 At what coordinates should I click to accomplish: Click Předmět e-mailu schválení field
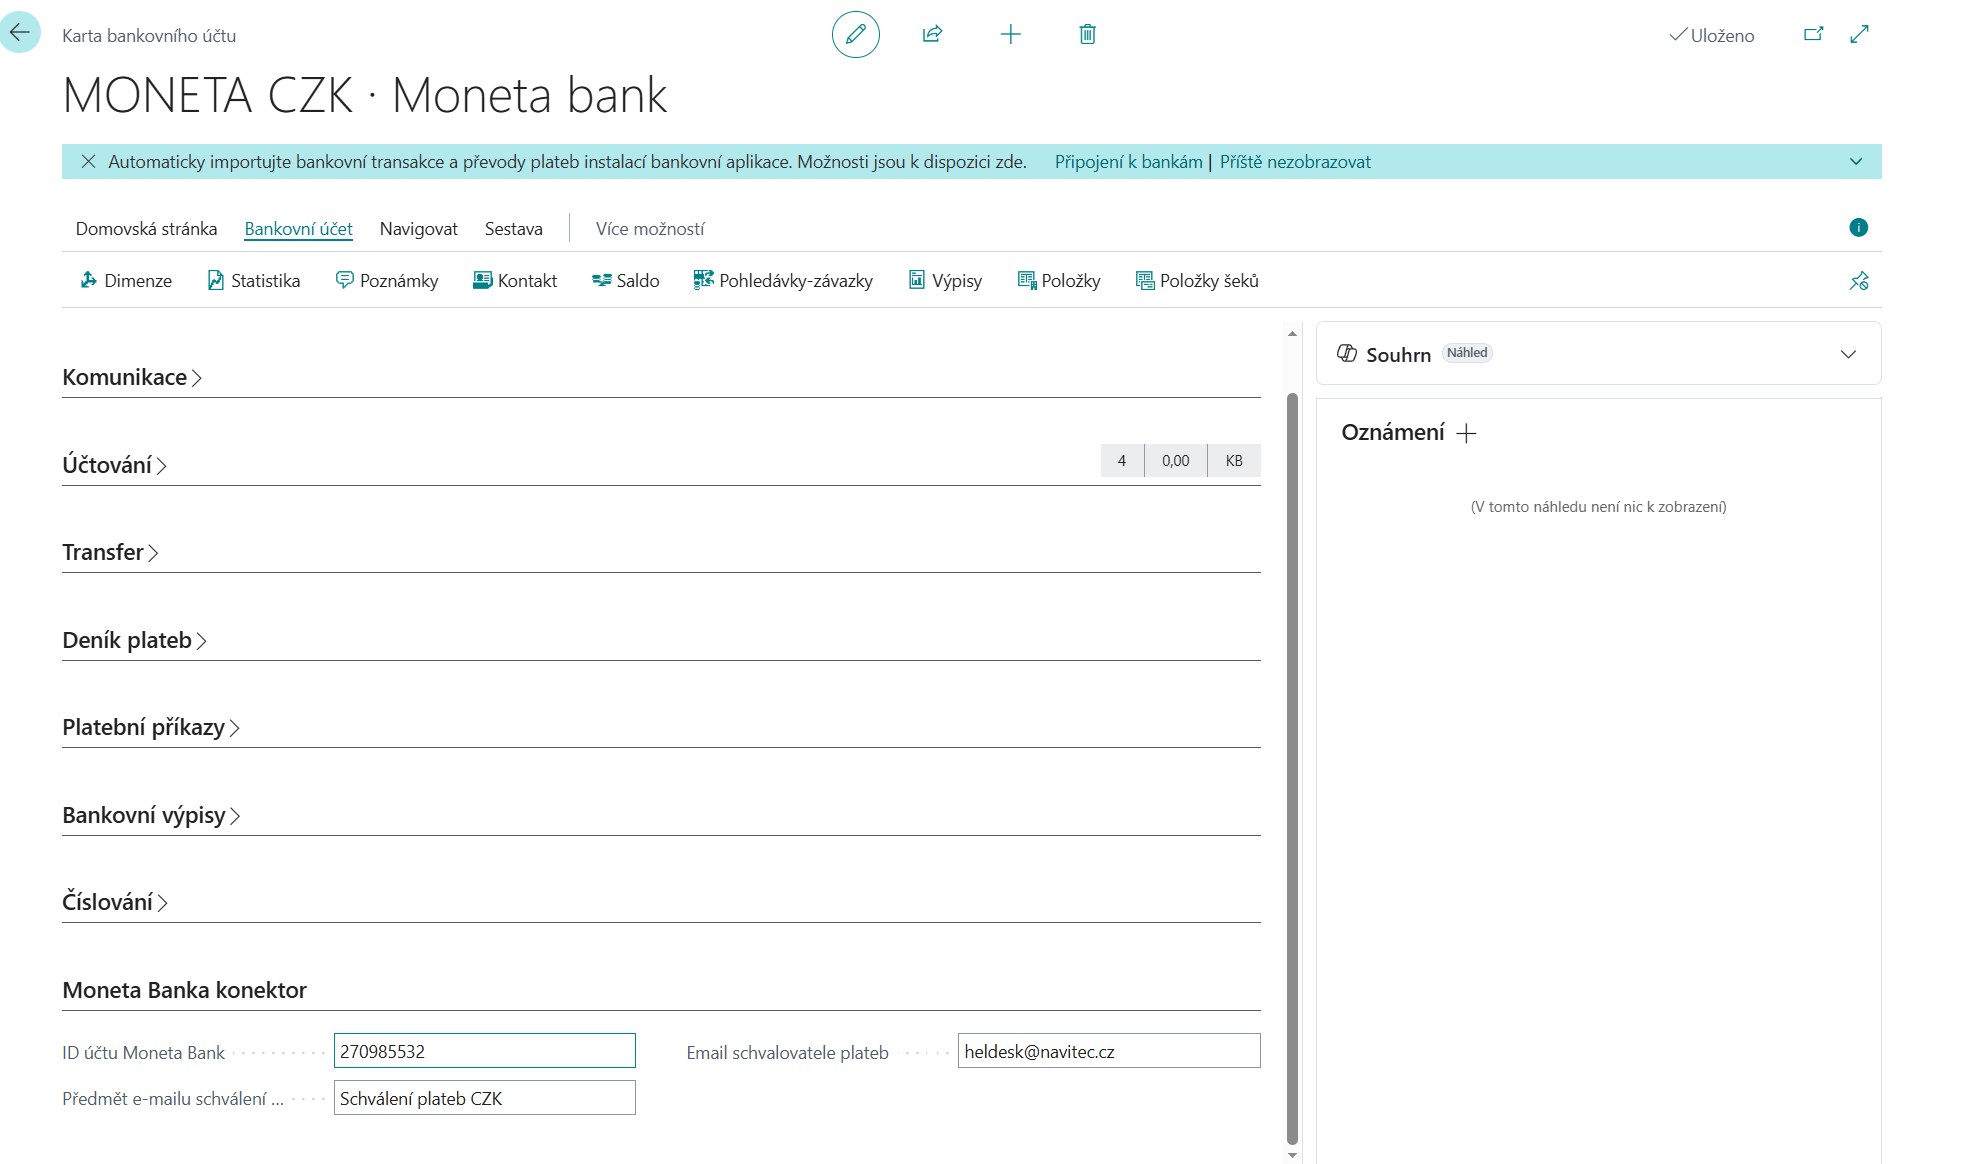point(484,1098)
